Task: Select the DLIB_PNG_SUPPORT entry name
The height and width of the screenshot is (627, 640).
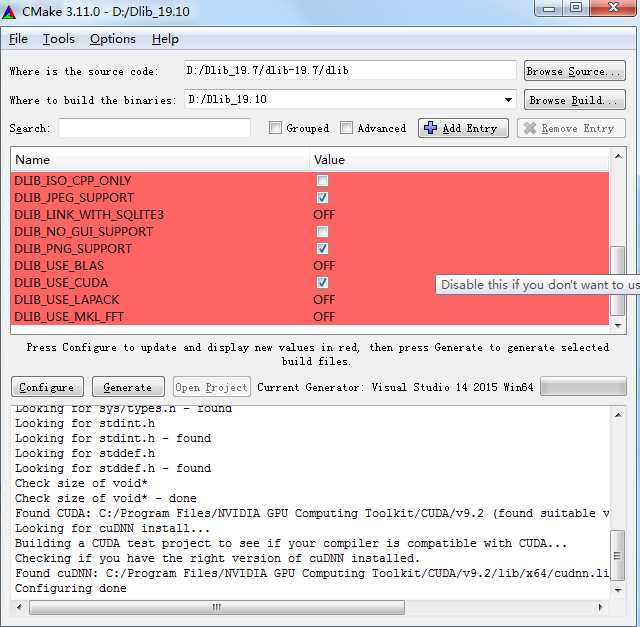Action: click(73, 249)
